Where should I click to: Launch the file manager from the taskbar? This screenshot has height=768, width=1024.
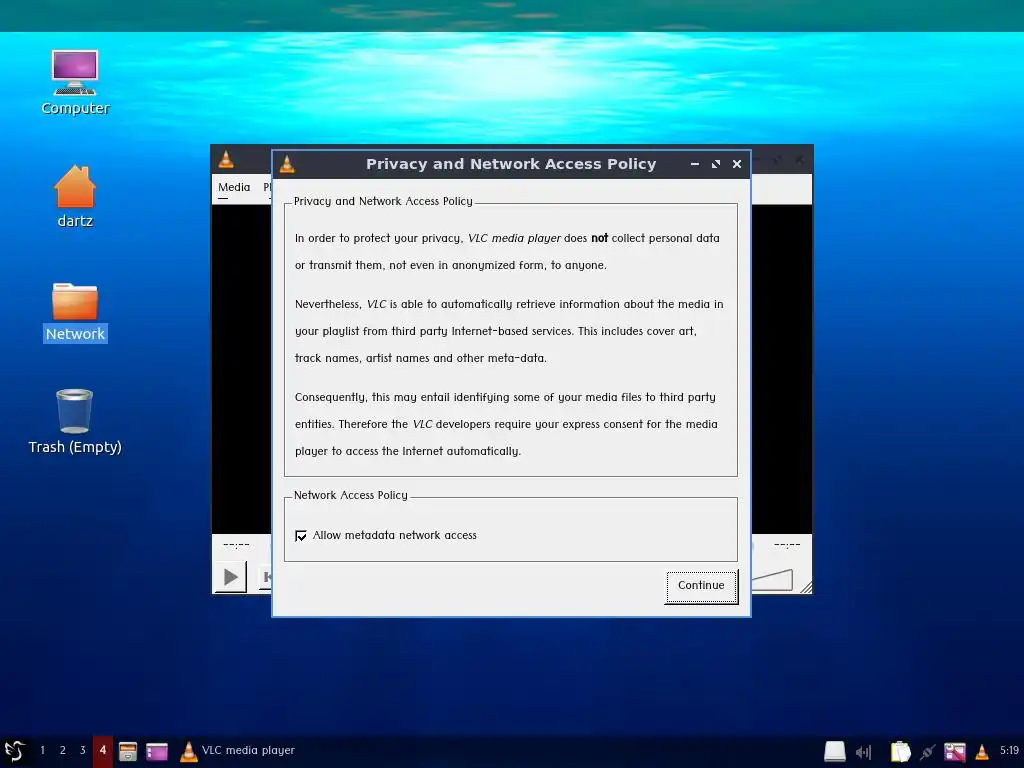coord(128,751)
